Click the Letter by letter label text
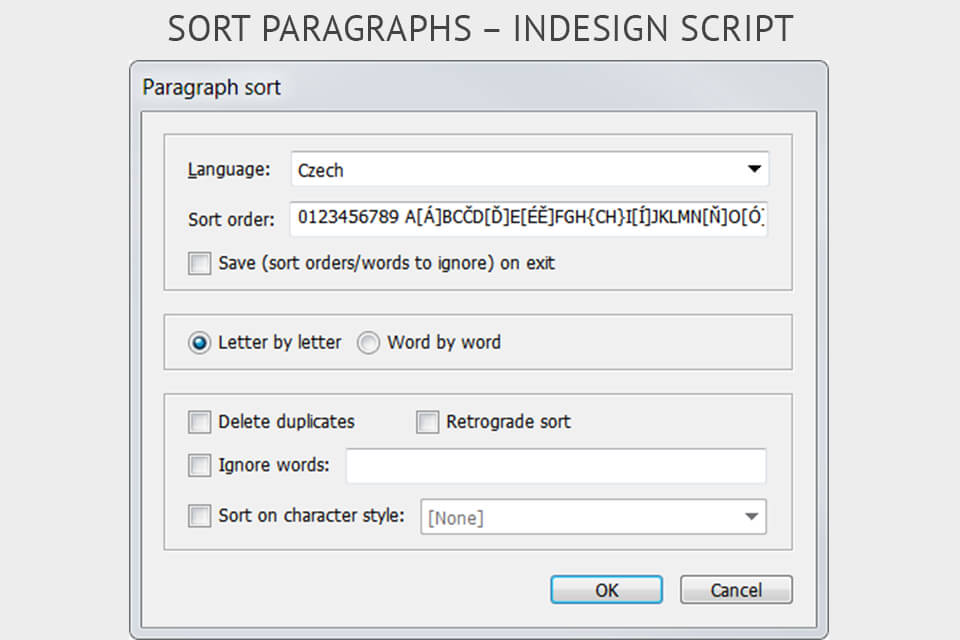Screen dimensions: 960x640 [x=279, y=342]
